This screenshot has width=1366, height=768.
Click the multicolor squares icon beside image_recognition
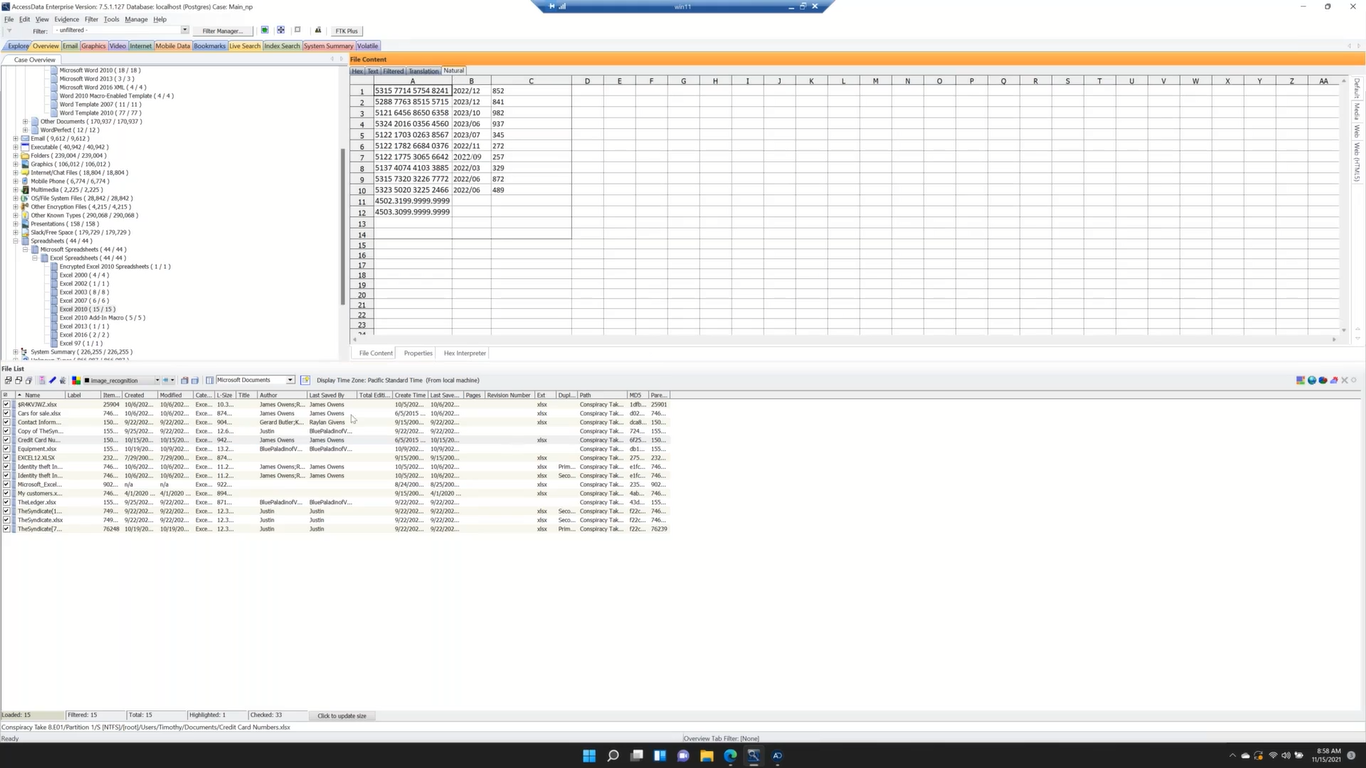tap(76, 380)
